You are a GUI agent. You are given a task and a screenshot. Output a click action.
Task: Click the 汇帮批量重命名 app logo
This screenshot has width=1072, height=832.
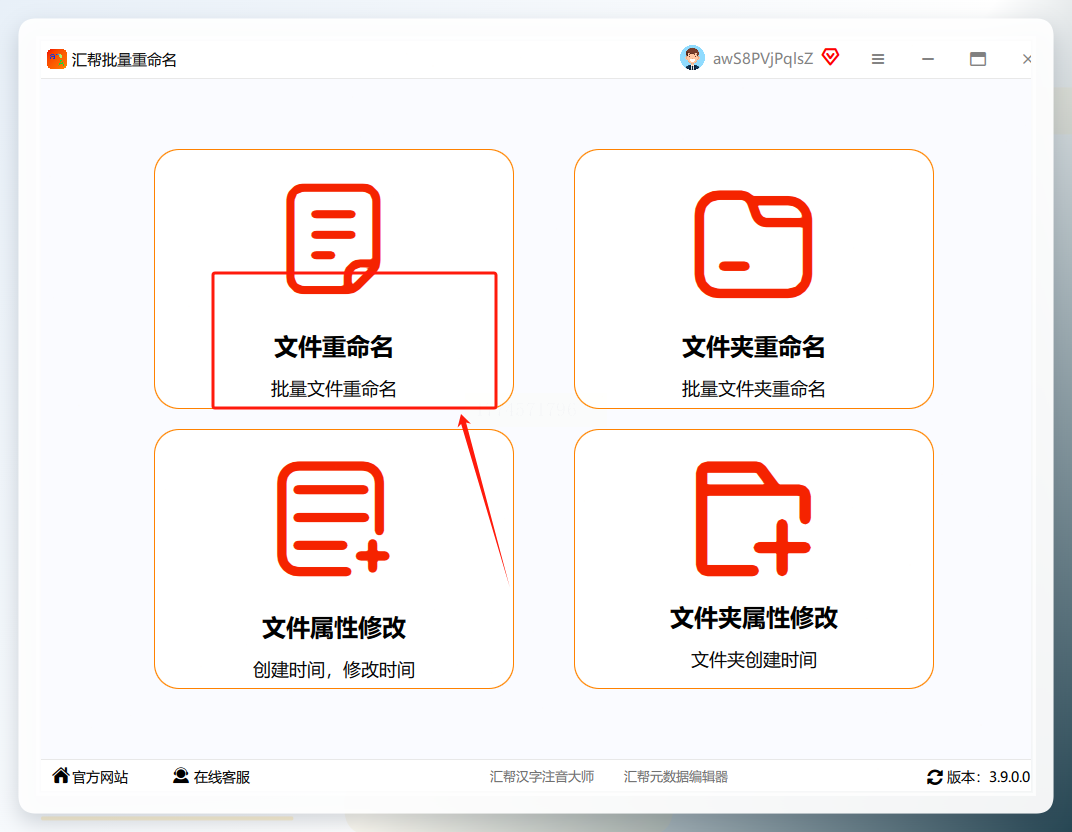[57, 59]
